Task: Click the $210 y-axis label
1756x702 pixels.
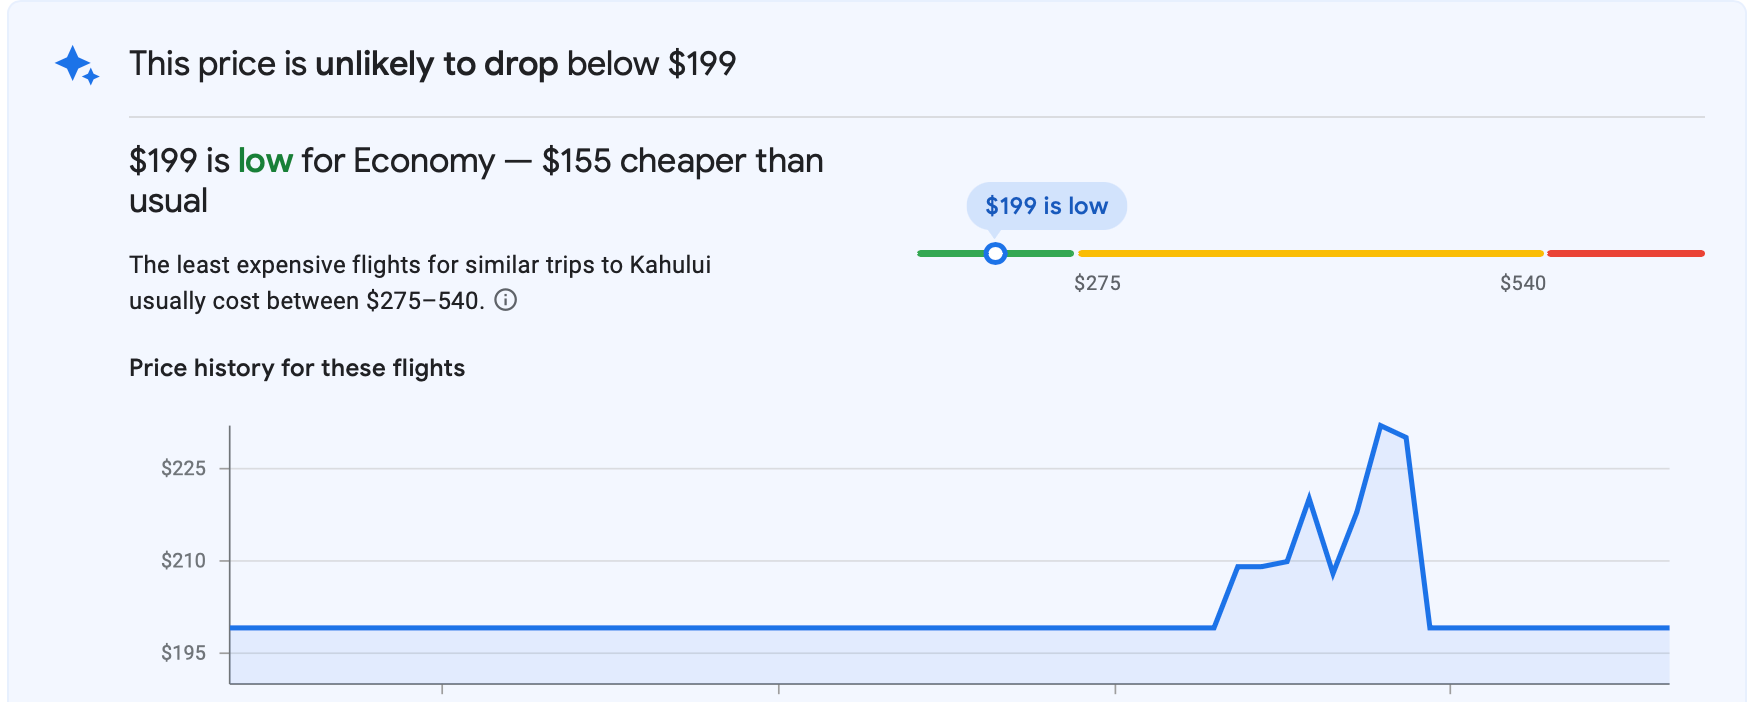Action: 183,561
